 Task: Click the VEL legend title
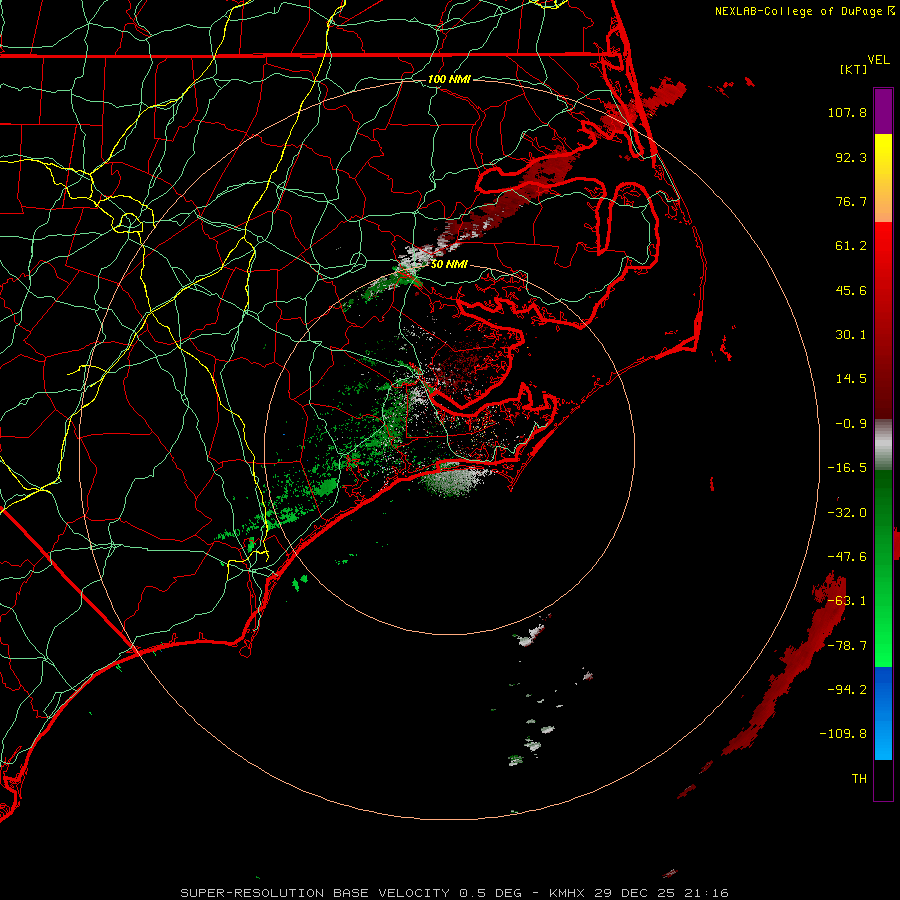pos(878,60)
